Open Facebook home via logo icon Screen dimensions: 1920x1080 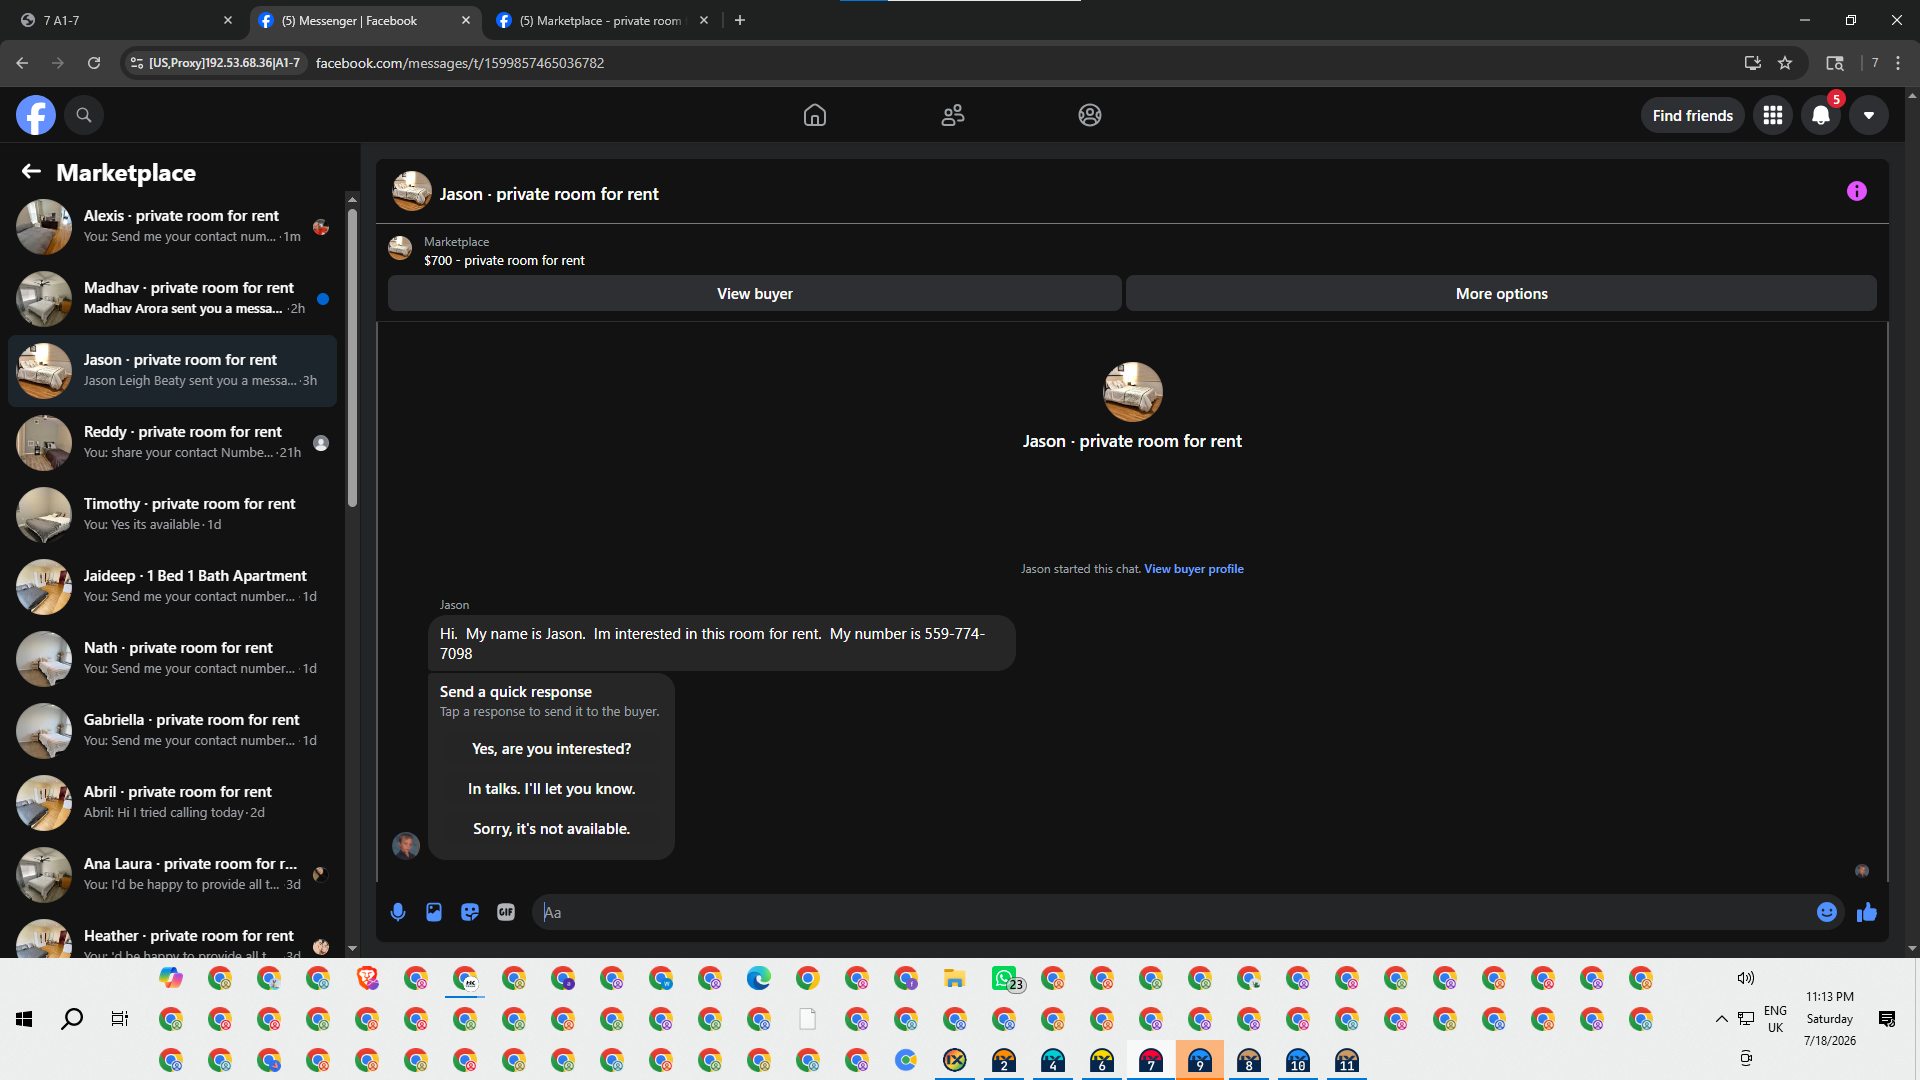coord(36,115)
